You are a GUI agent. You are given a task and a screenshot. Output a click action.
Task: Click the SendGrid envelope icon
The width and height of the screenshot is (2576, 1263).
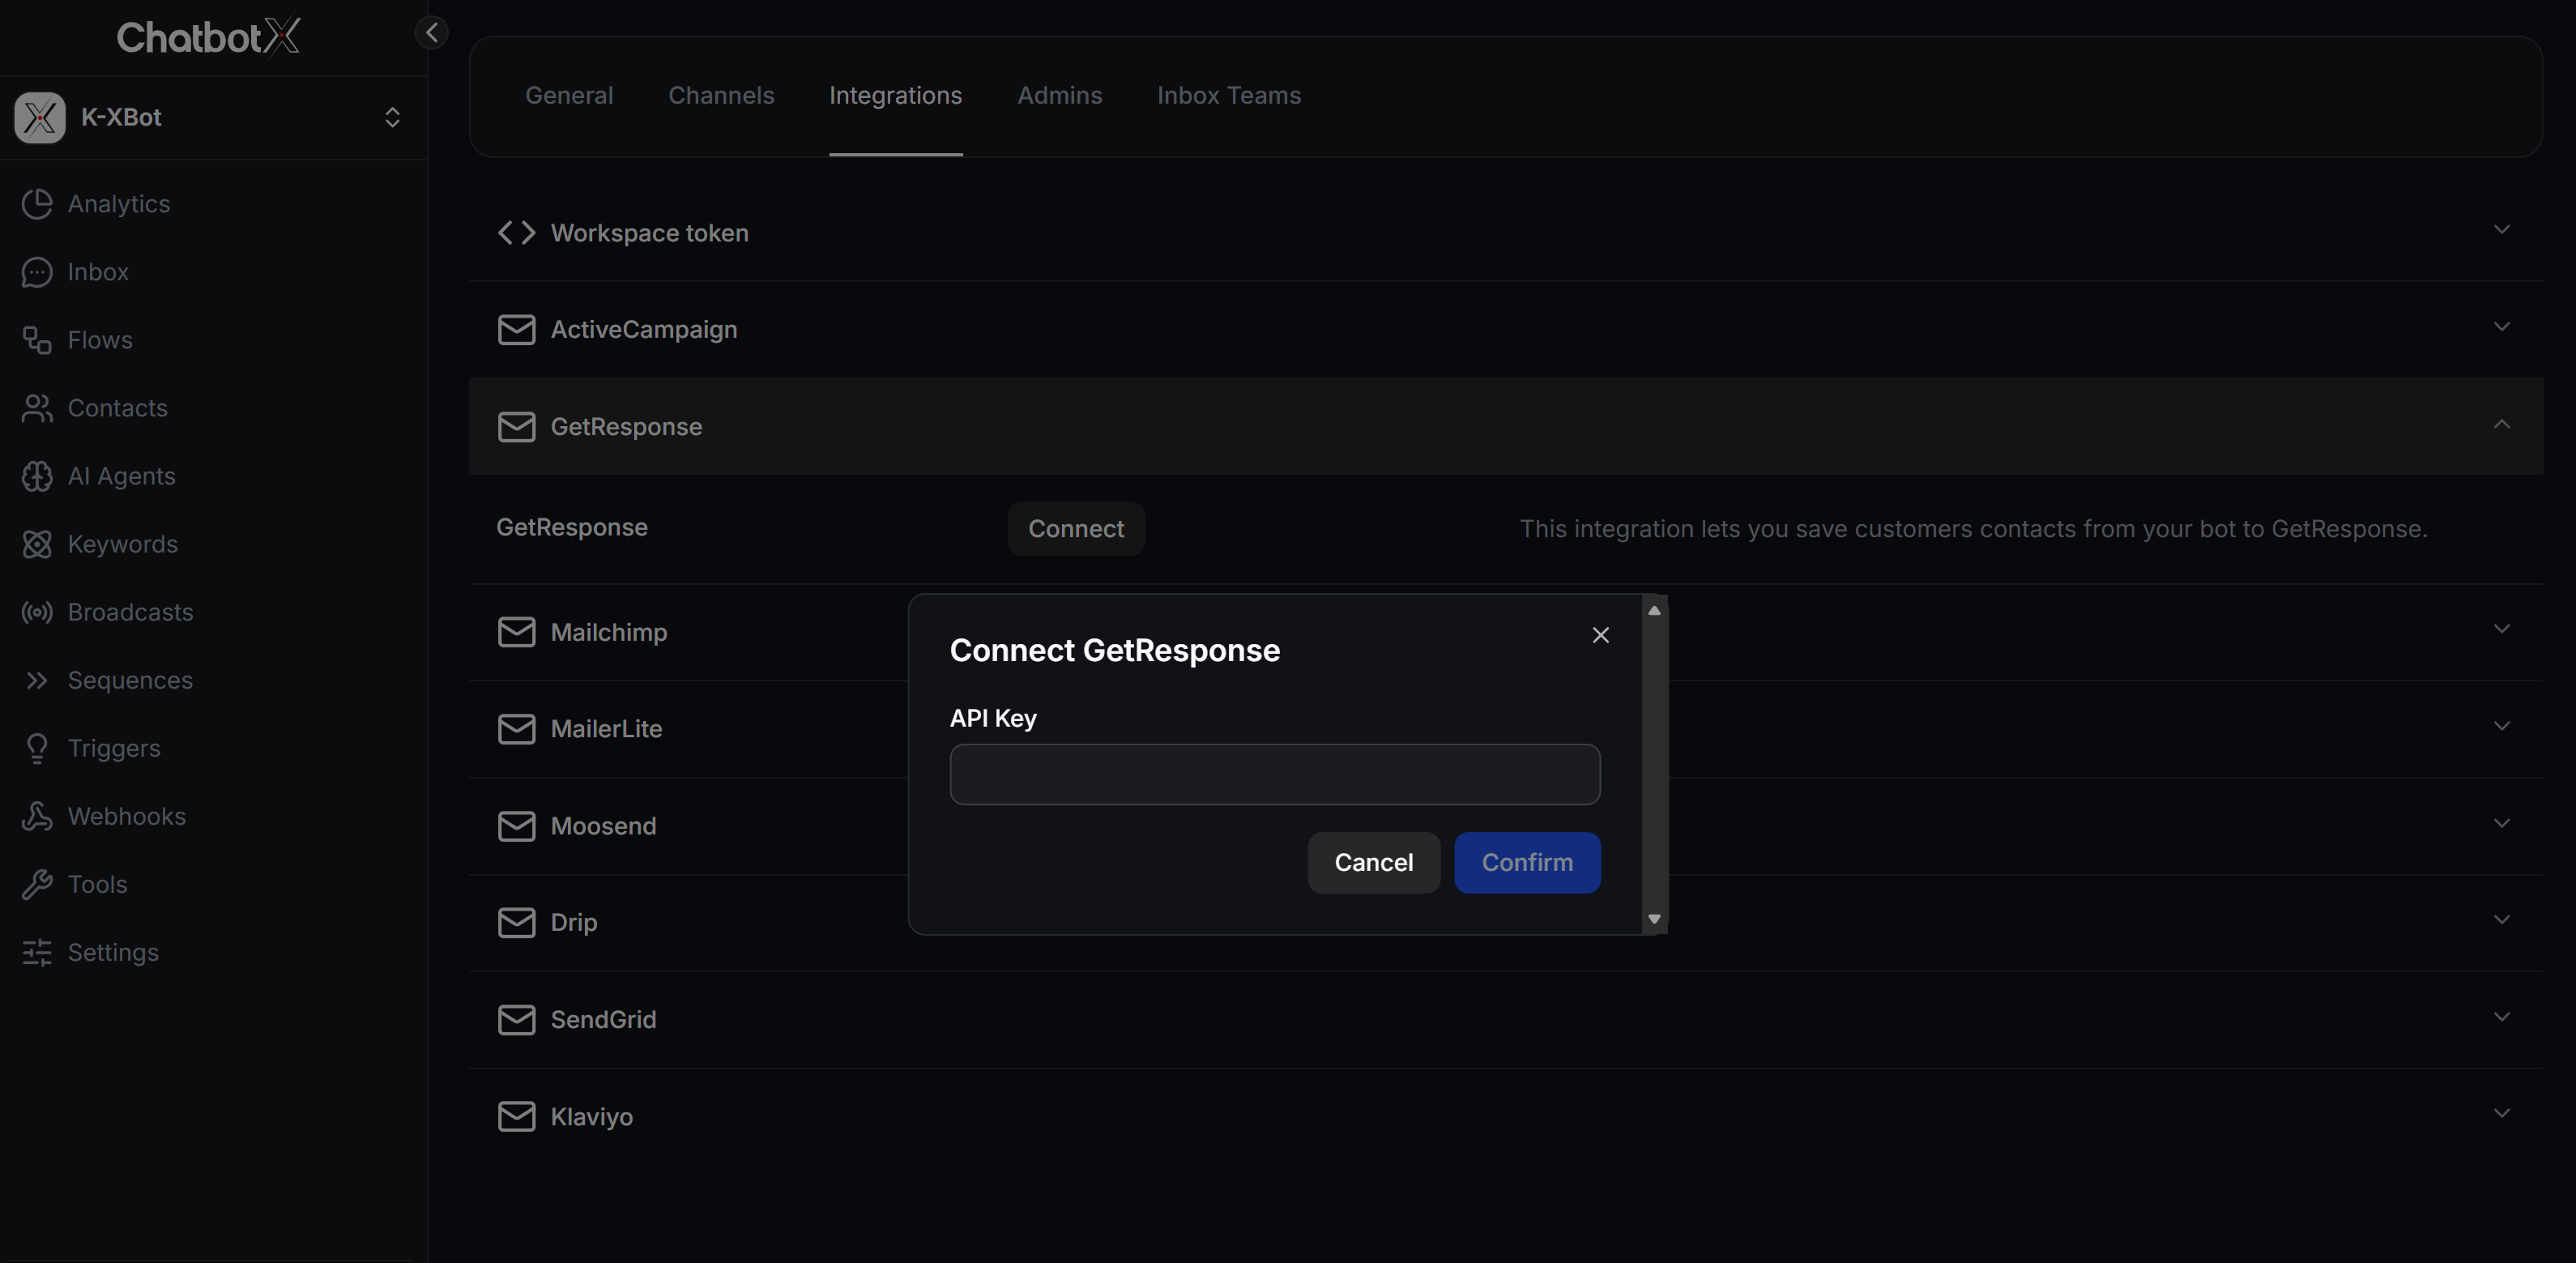pos(516,1019)
